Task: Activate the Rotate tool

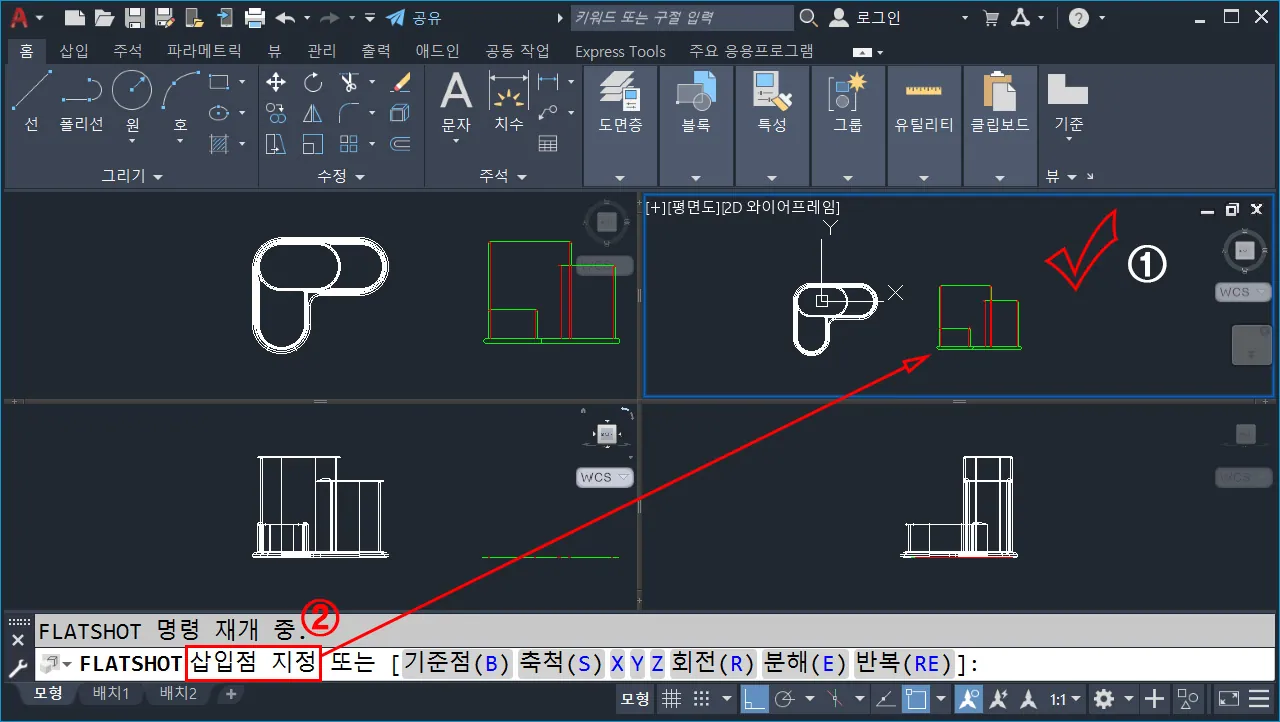Action: click(313, 82)
